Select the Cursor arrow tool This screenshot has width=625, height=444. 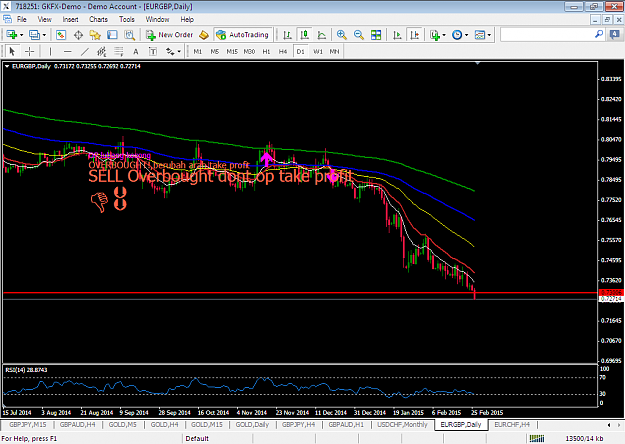(12, 51)
